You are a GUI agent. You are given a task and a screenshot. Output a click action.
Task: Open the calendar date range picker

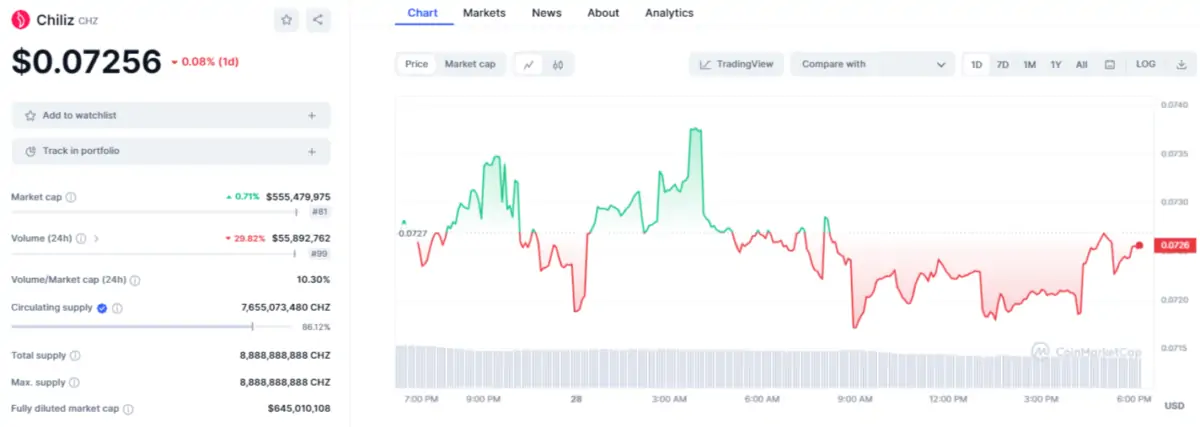click(x=1109, y=64)
